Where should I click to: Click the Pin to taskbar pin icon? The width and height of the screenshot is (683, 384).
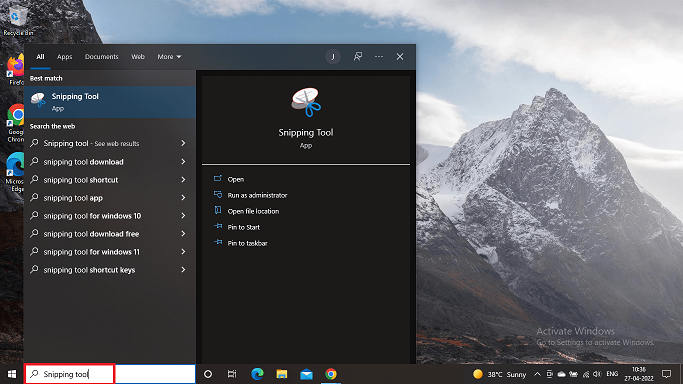(218, 242)
